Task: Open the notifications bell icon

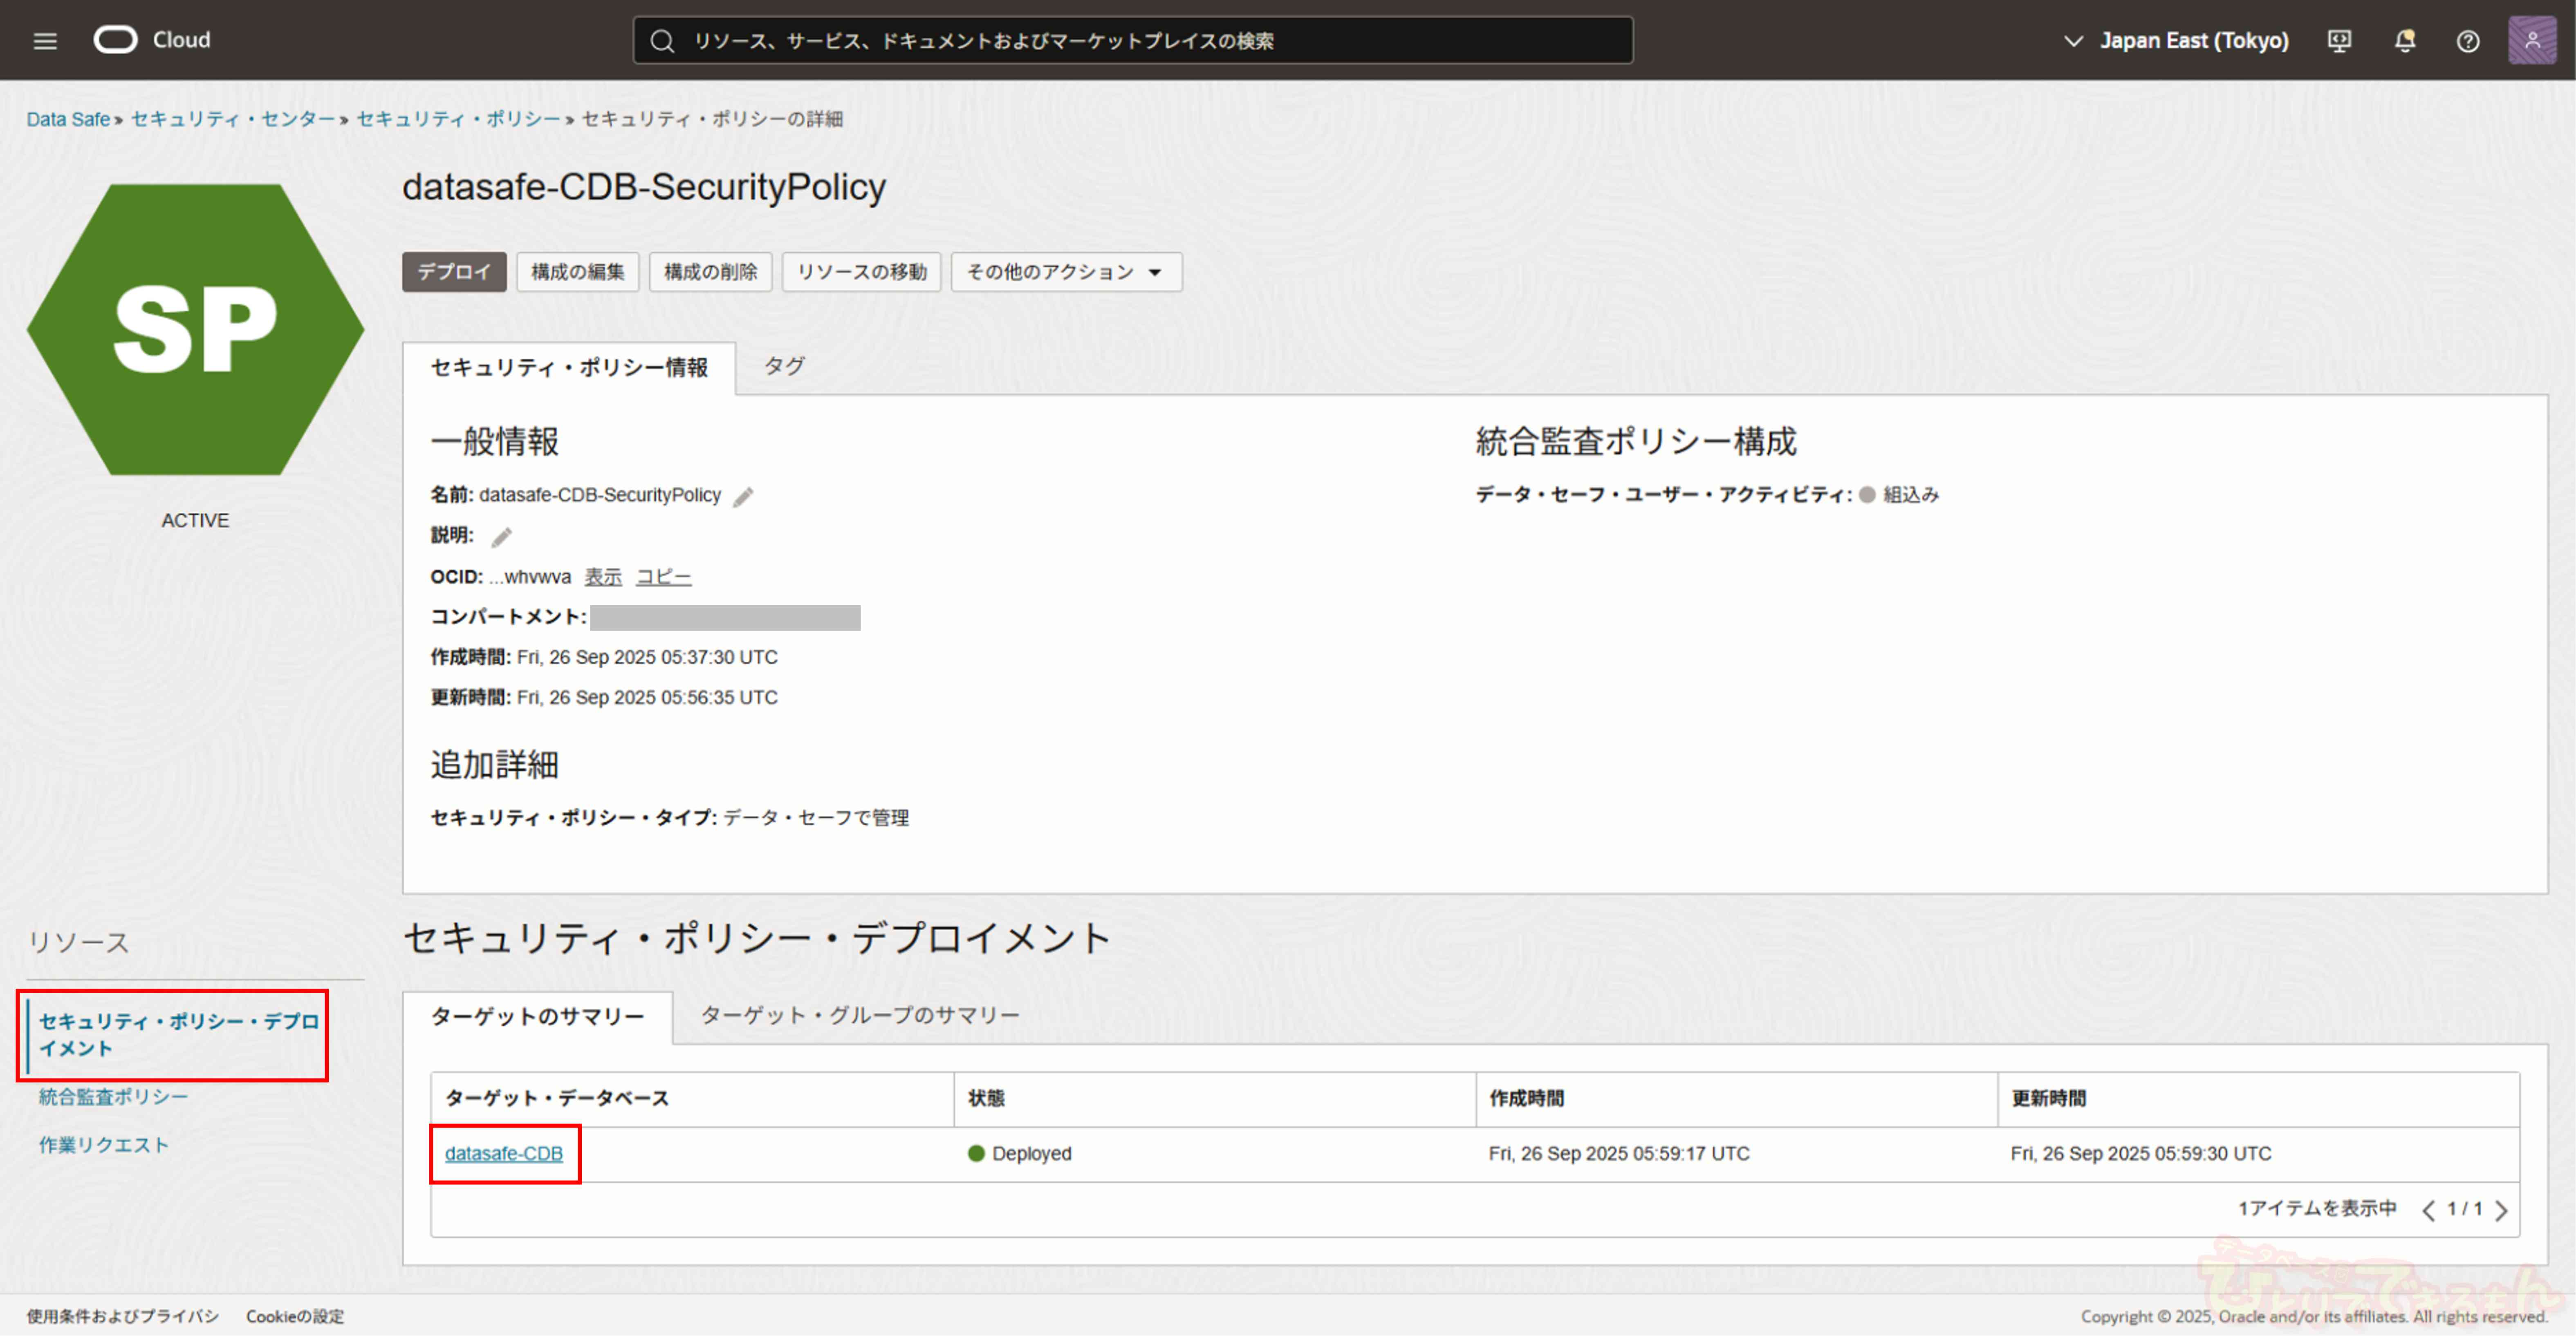Action: [x=2405, y=41]
